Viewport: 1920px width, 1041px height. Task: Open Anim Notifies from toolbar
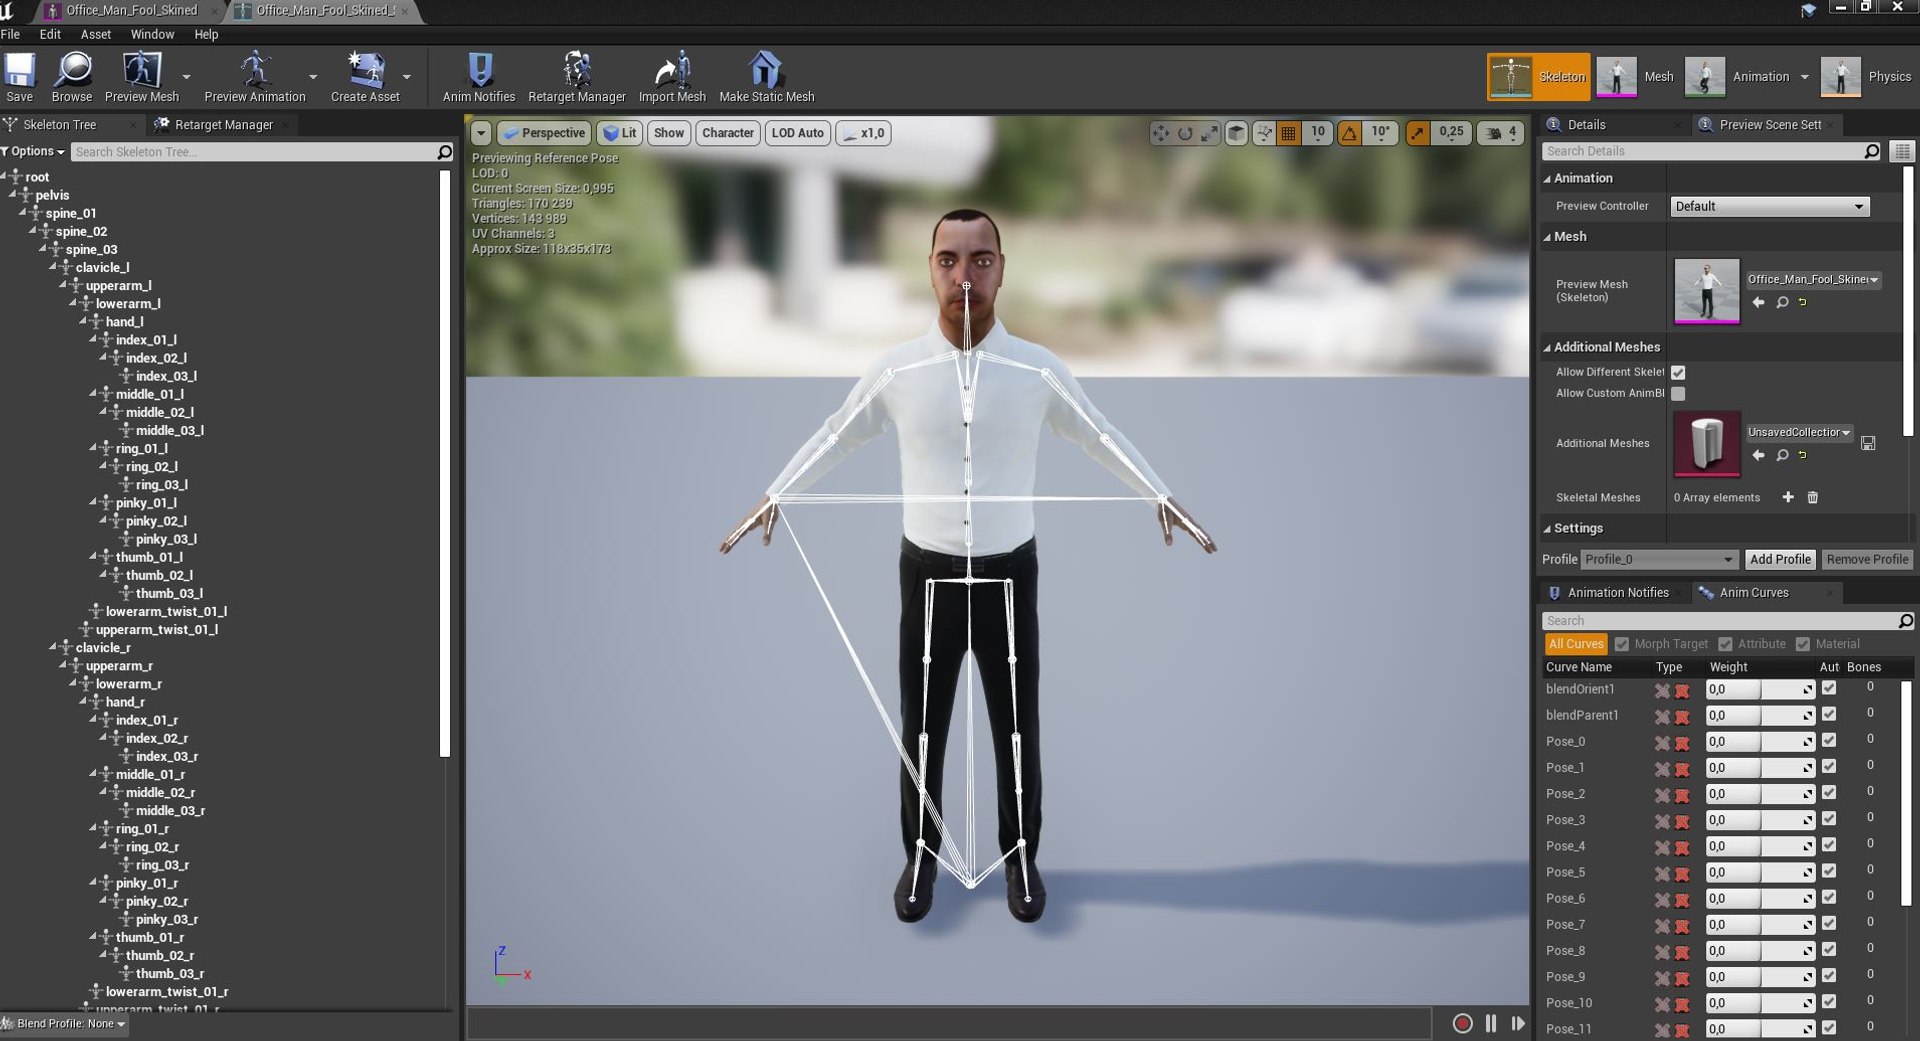479,77
